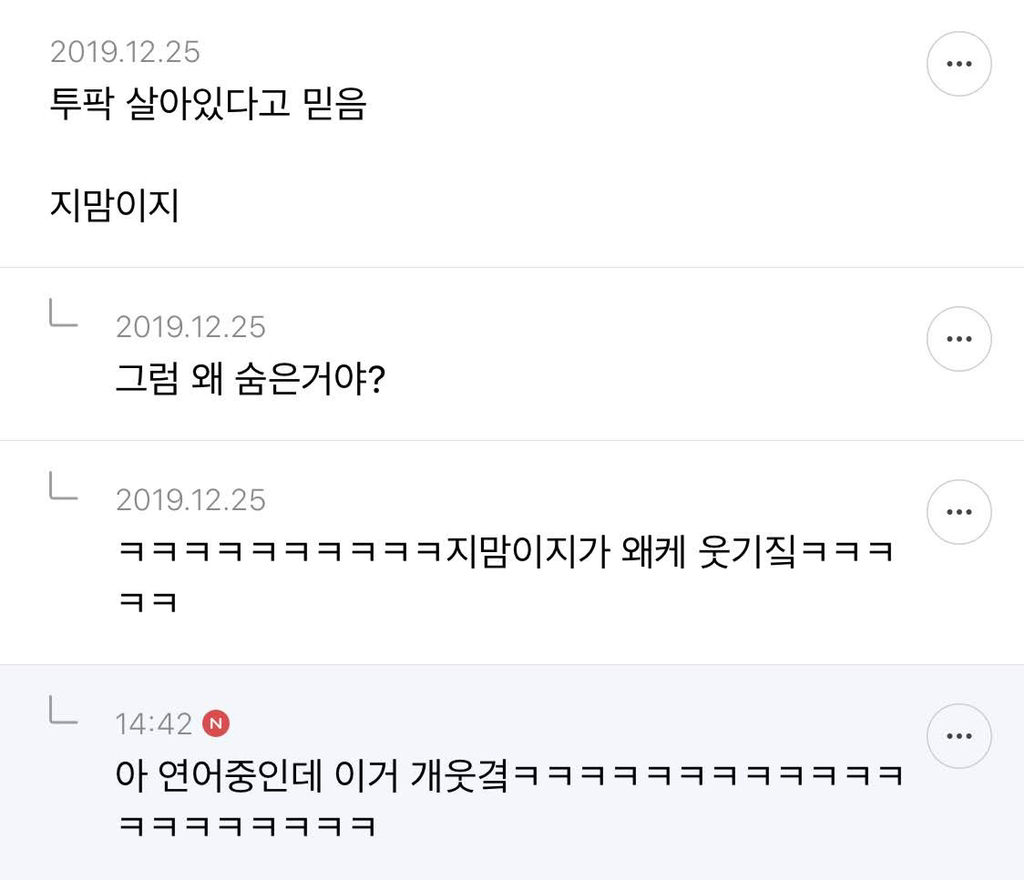Click reply arrow beside 지맘이지가 왜케 웃기질 reply
1024x880 pixels.
64,487
